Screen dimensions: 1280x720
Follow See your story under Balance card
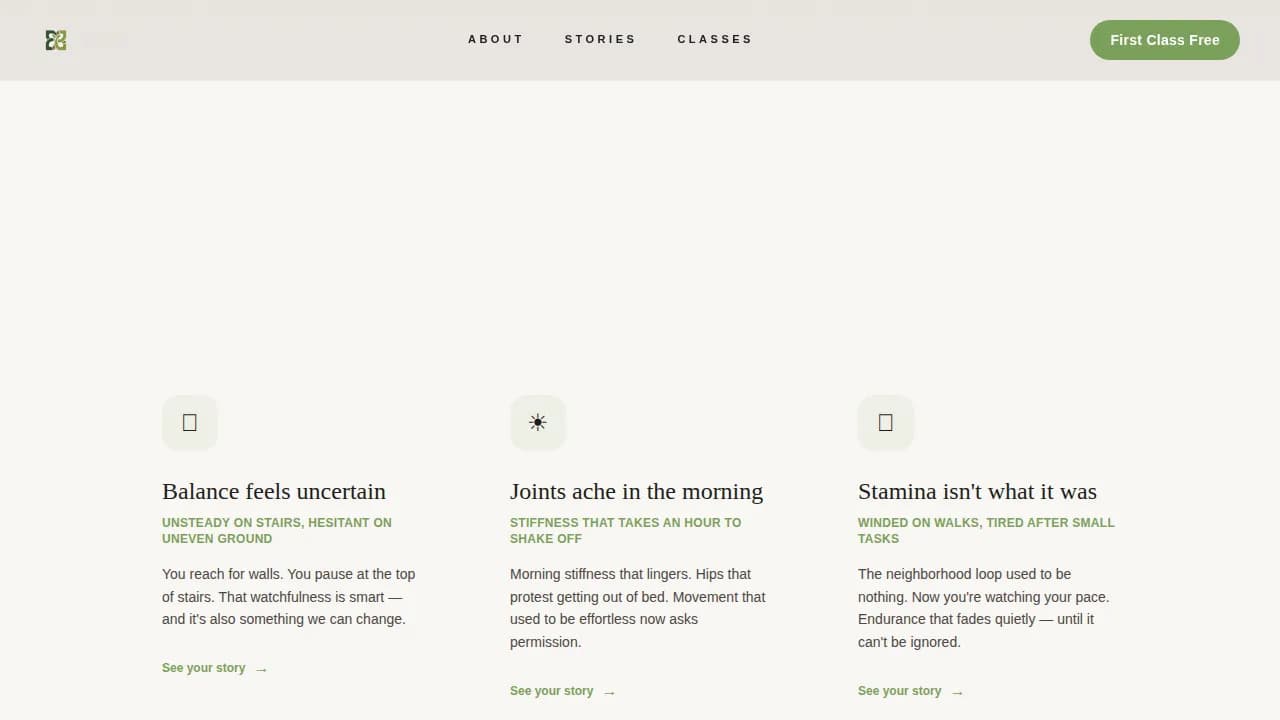[203, 668]
